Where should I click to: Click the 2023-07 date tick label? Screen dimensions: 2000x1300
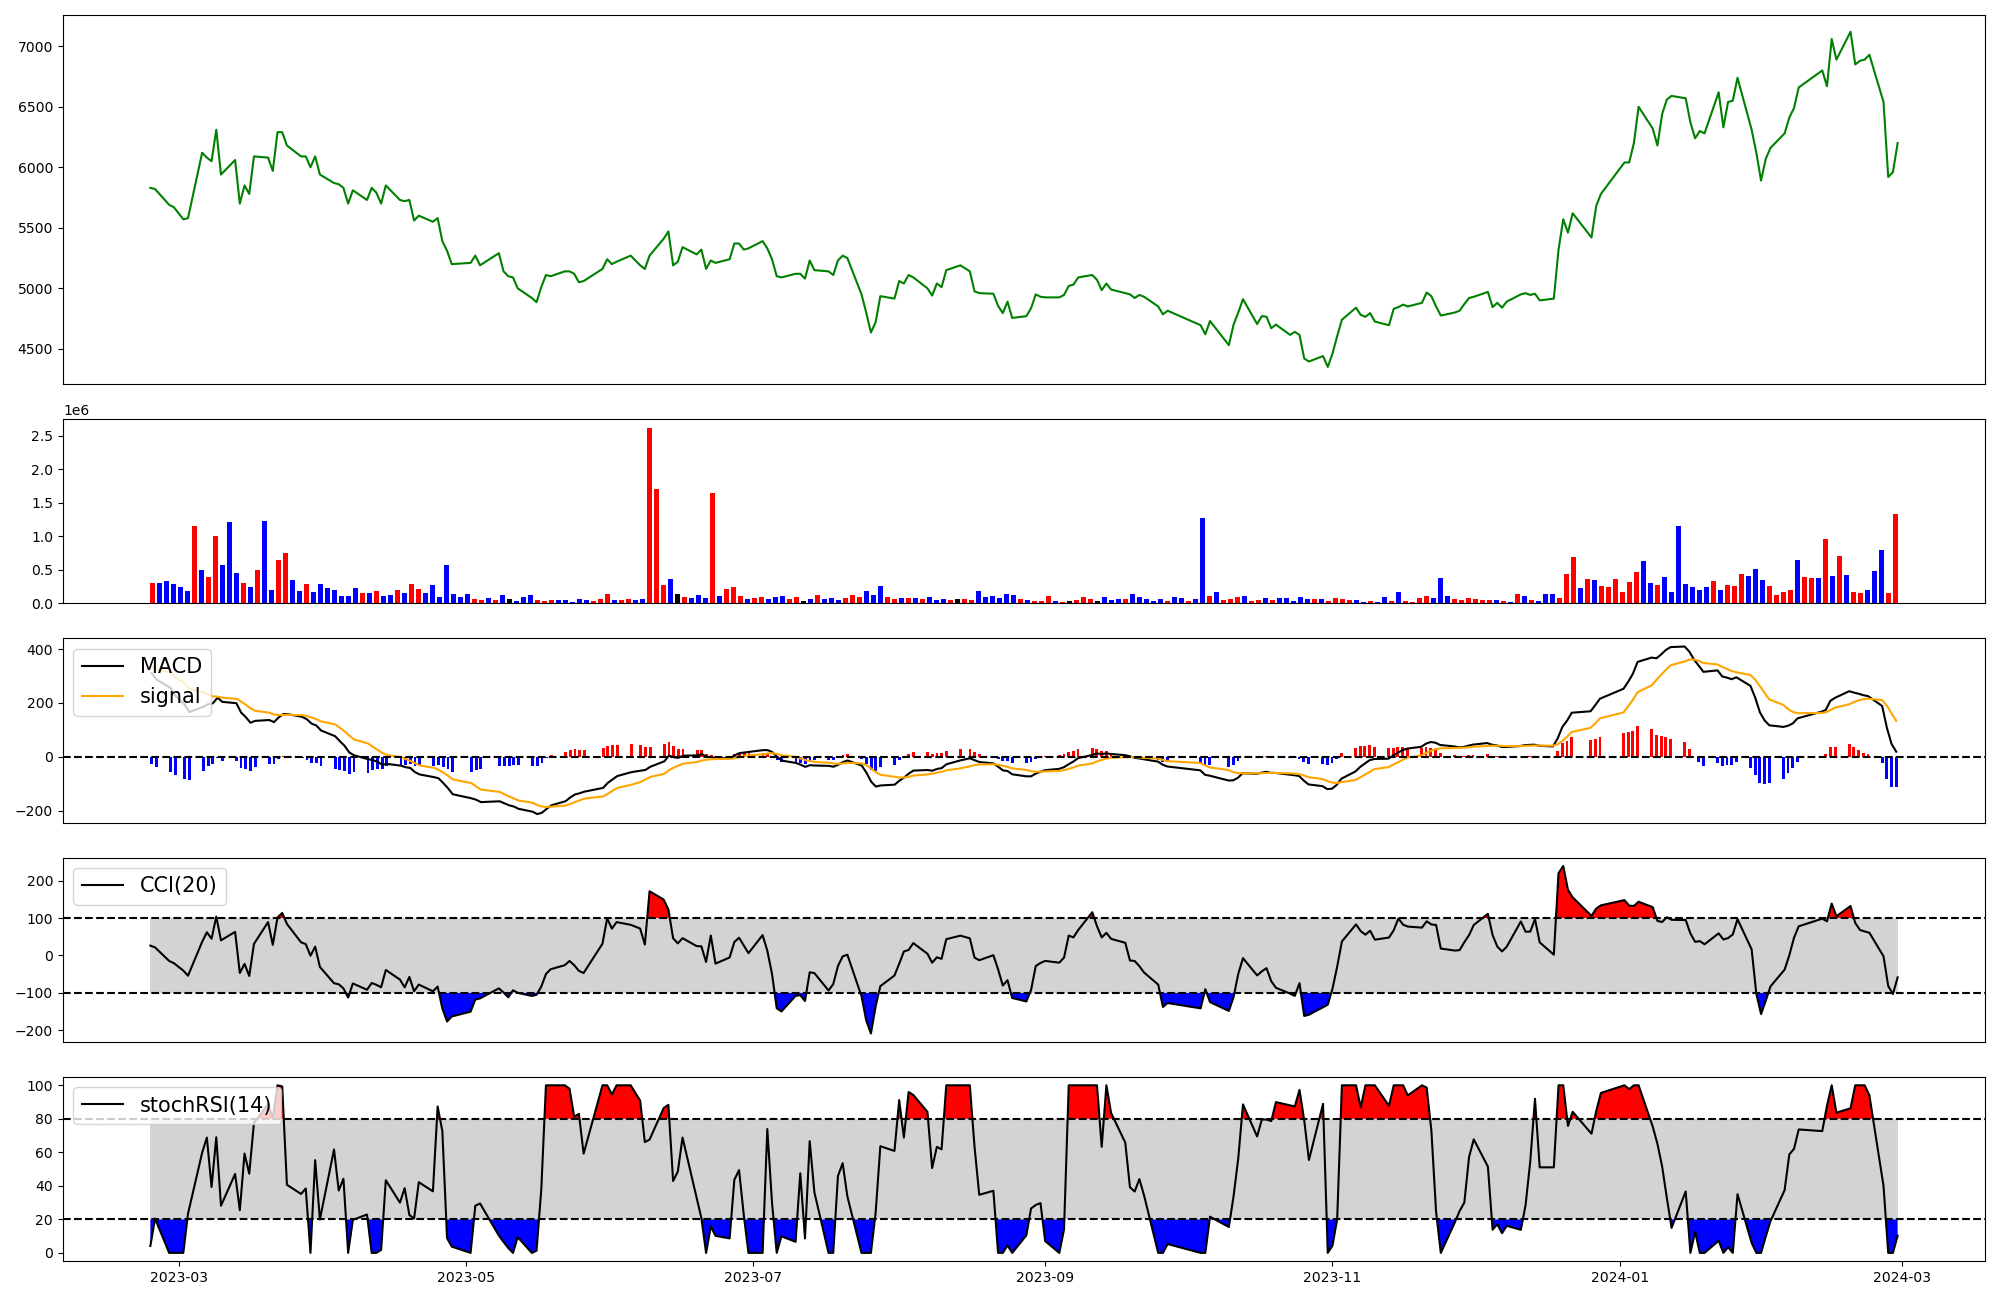pyautogui.click(x=752, y=1276)
